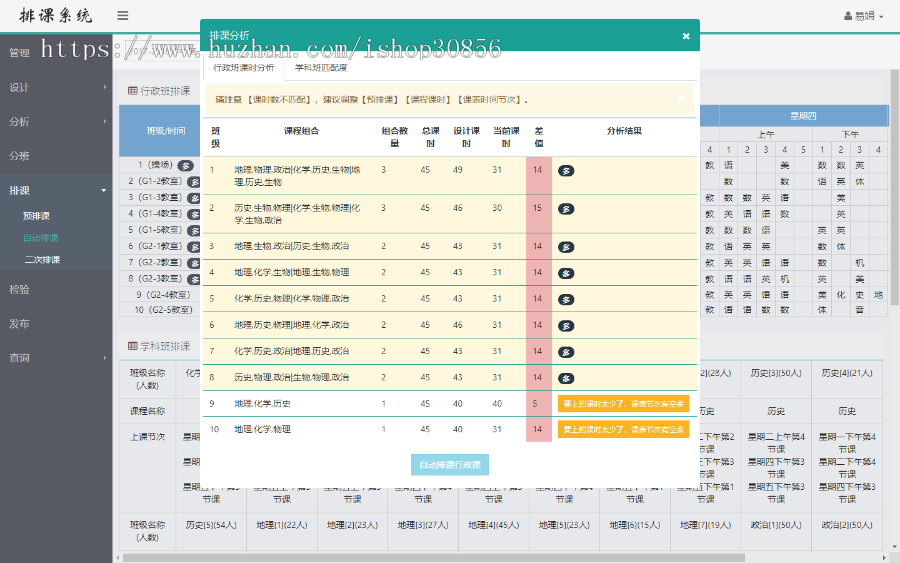Viewport: 900px width, 563px height.
Task: Switch to the 行政班课时分析 tab
Action: pyautogui.click(x=243, y=68)
